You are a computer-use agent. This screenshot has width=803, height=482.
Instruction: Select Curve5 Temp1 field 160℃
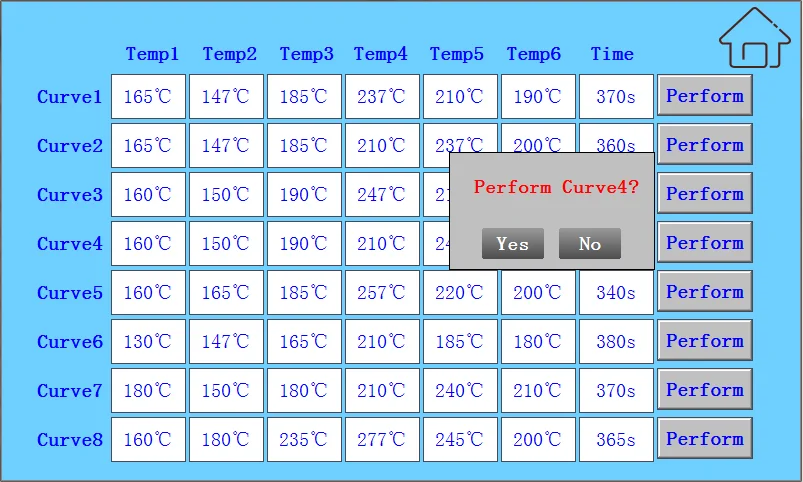tap(149, 292)
